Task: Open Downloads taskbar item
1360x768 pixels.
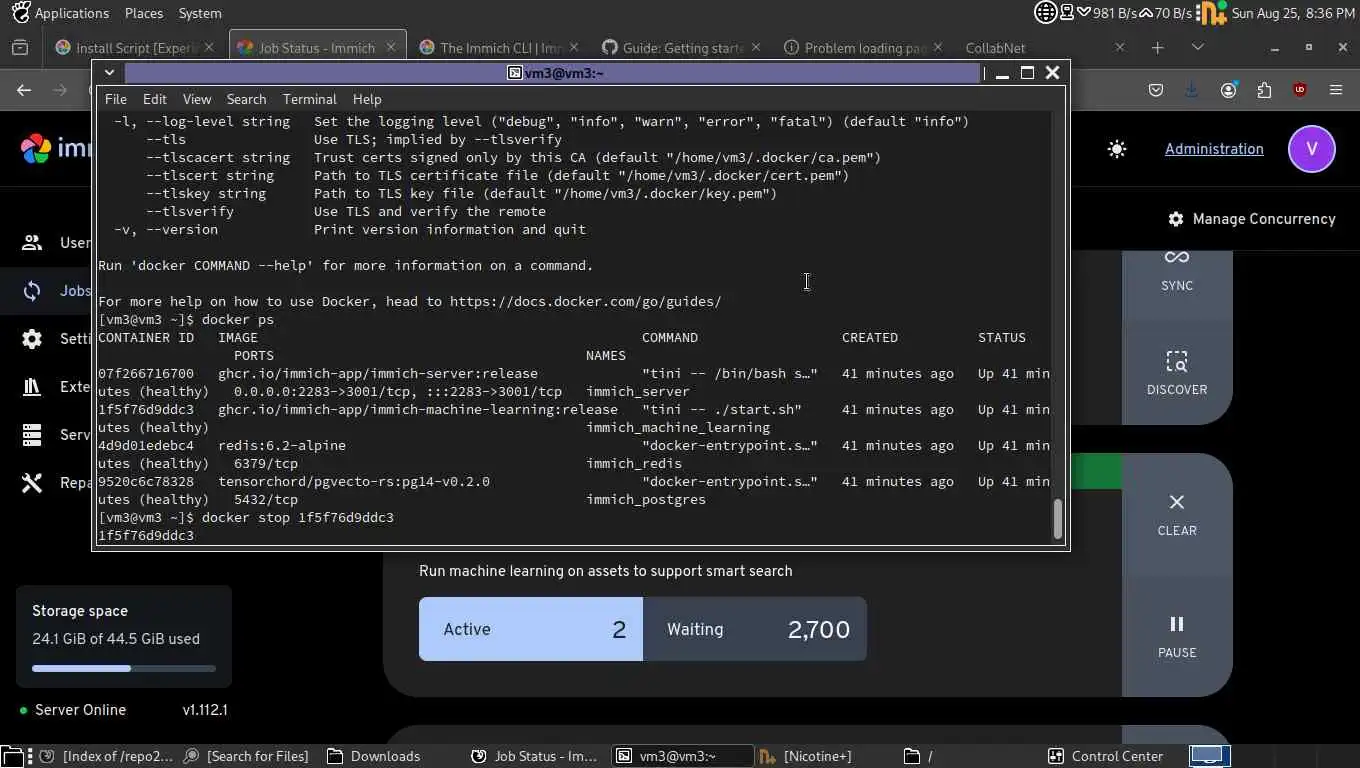Action: [374, 756]
